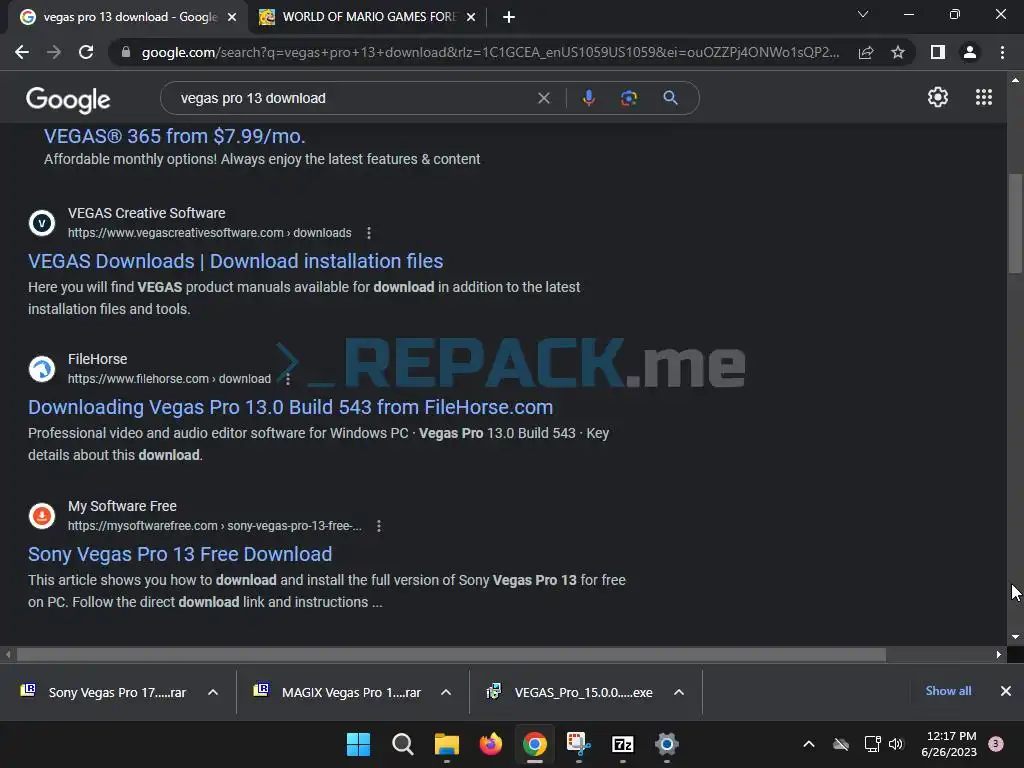View site information lock icon
Viewport: 1024px width, 768px height.
126,52
